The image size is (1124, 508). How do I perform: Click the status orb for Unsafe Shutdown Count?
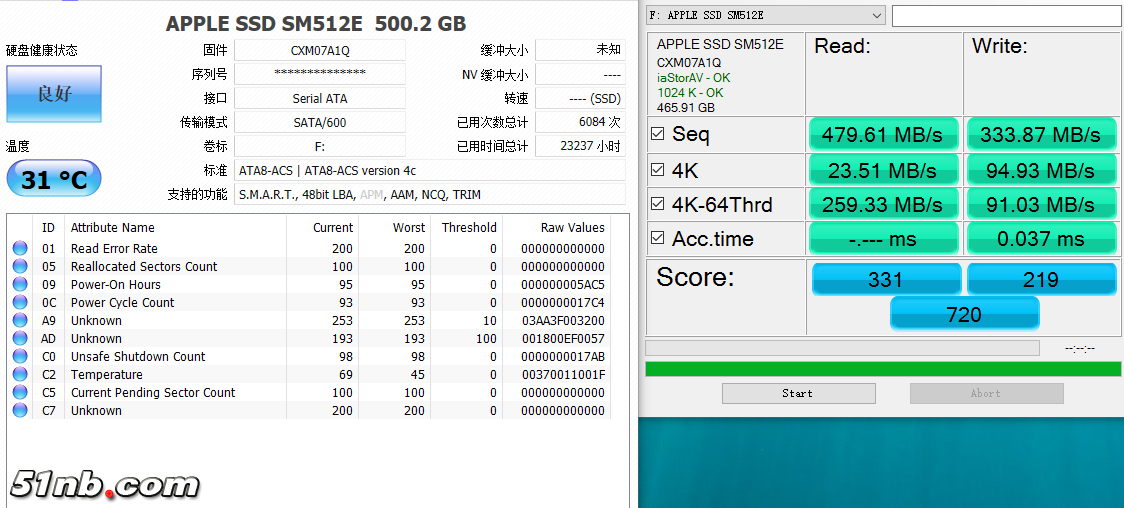point(19,357)
